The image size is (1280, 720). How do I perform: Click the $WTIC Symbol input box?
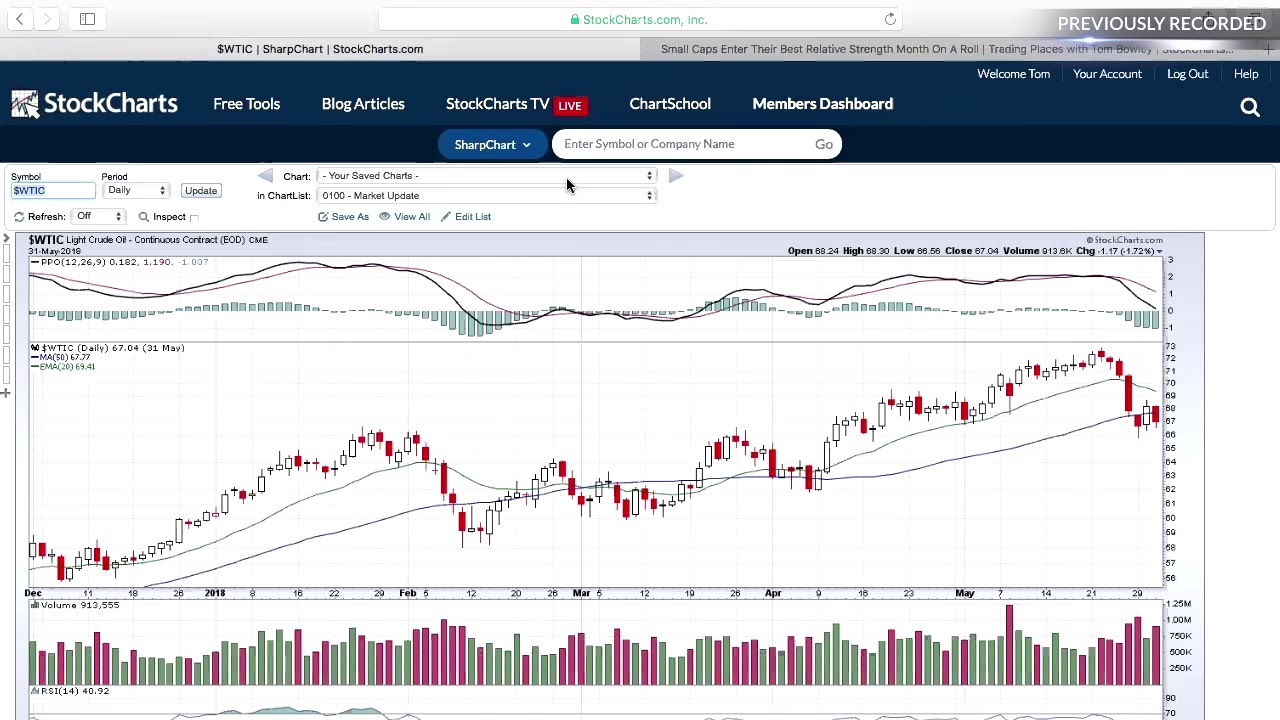pyautogui.click(x=53, y=191)
